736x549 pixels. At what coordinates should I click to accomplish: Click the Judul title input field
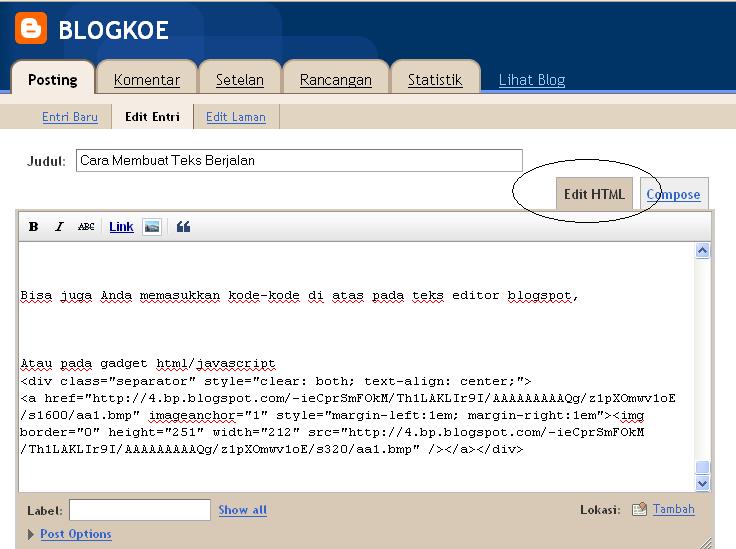click(x=299, y=160)
